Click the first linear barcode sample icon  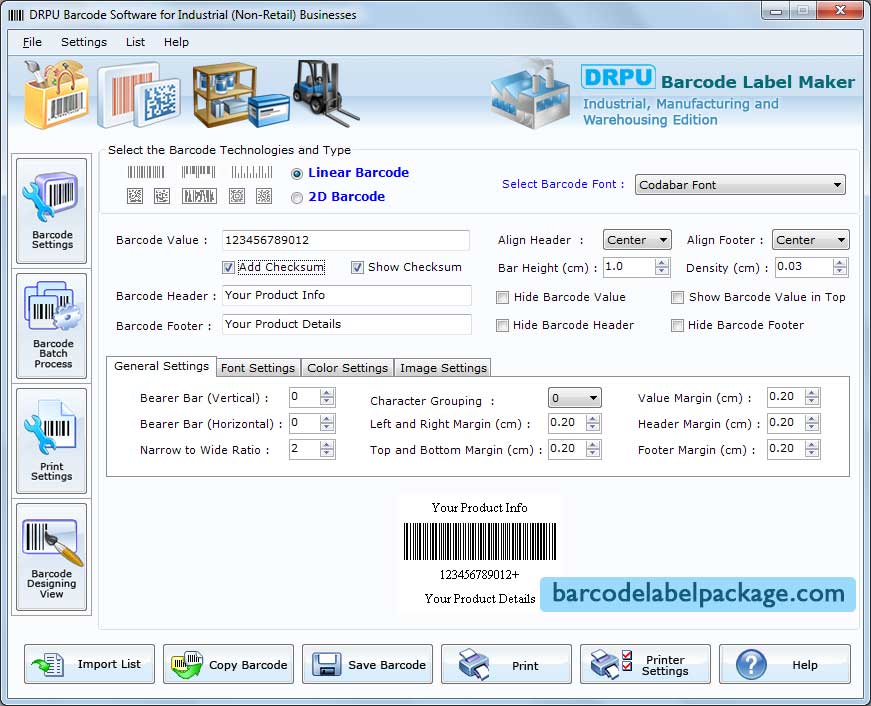click(146, 172)
